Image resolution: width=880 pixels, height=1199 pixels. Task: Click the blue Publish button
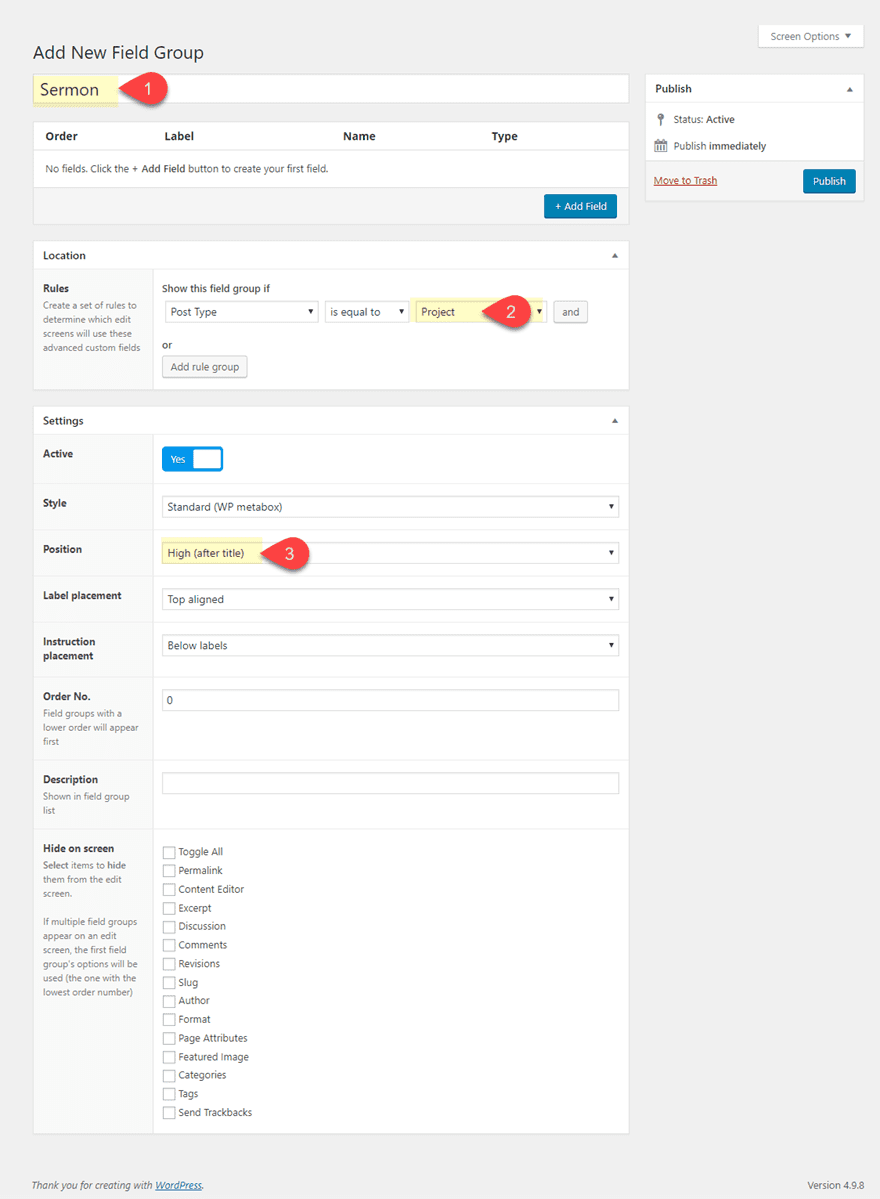(x=829, y=181)
